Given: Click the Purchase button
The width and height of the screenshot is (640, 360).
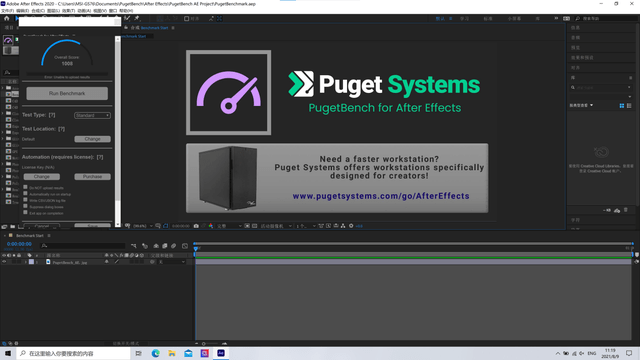Looking at the screenshot, I should 92,177.
